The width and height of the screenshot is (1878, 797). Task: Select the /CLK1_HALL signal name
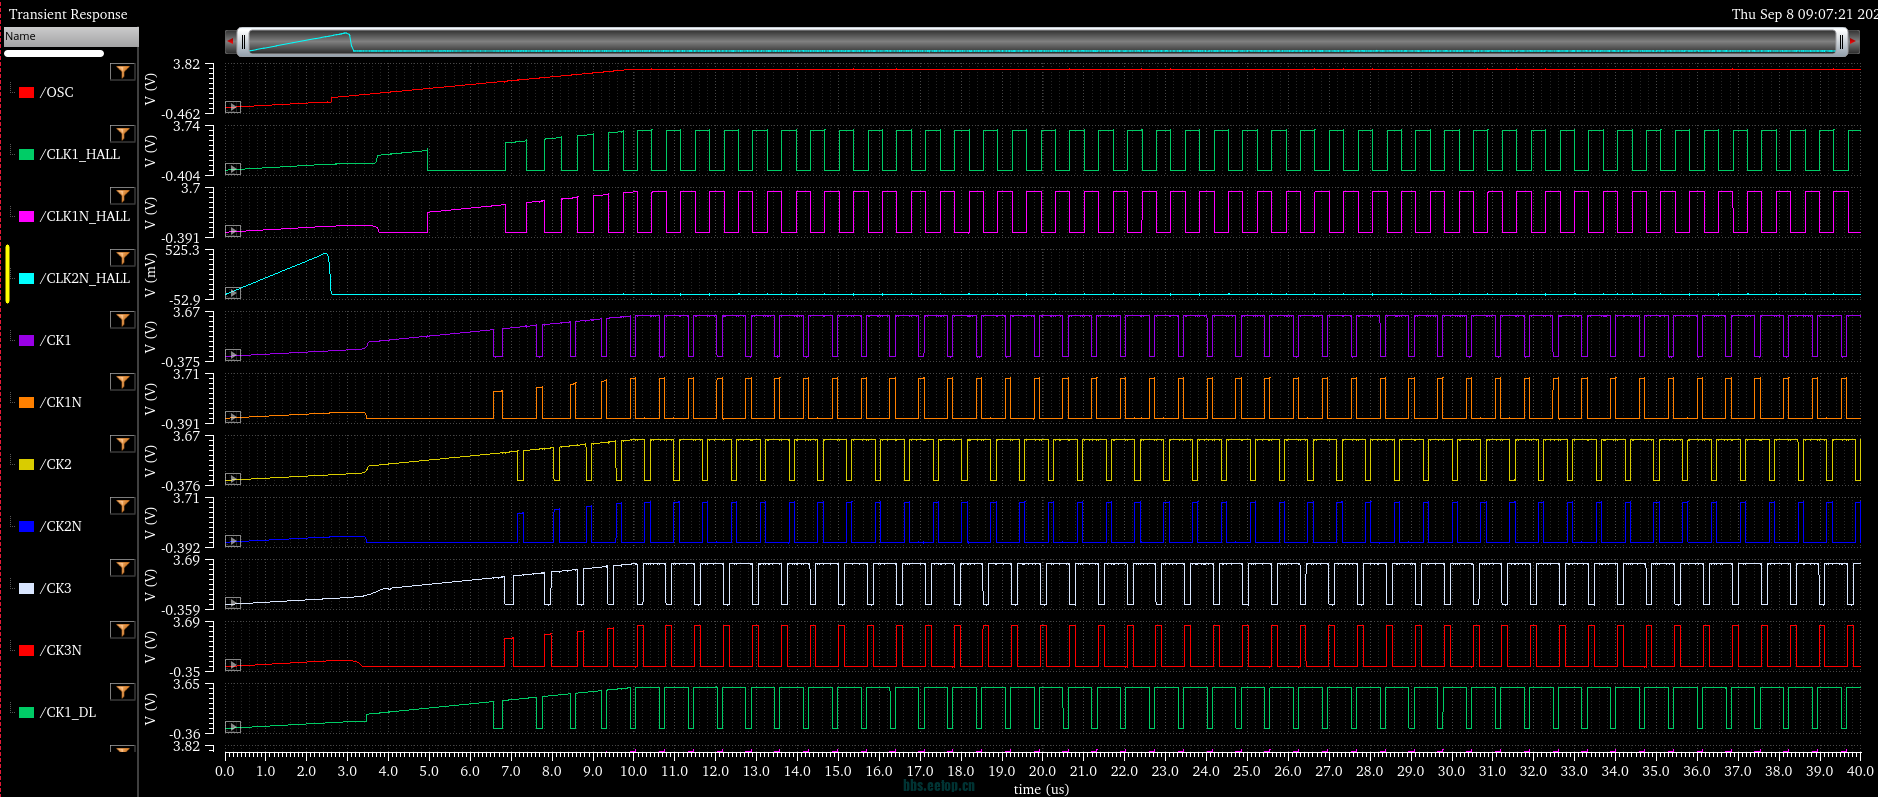[x=80, y=154]
